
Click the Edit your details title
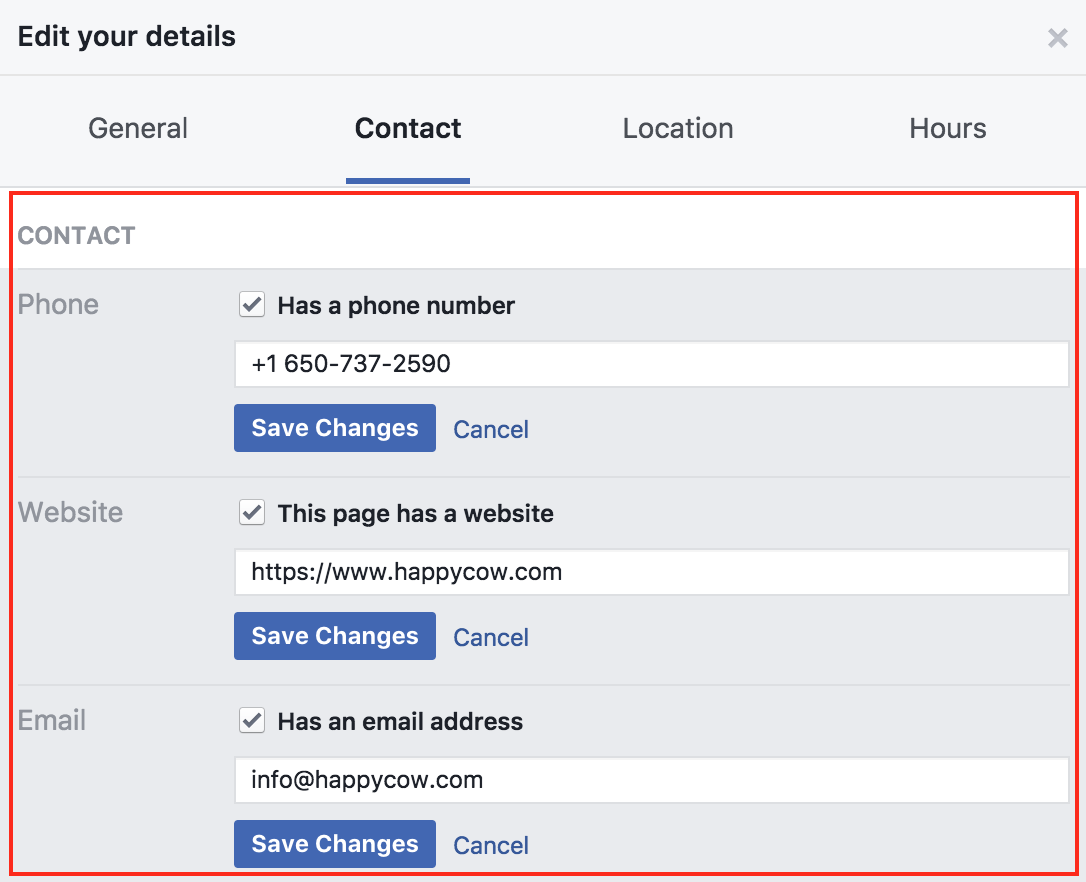(x=127, y=37)
